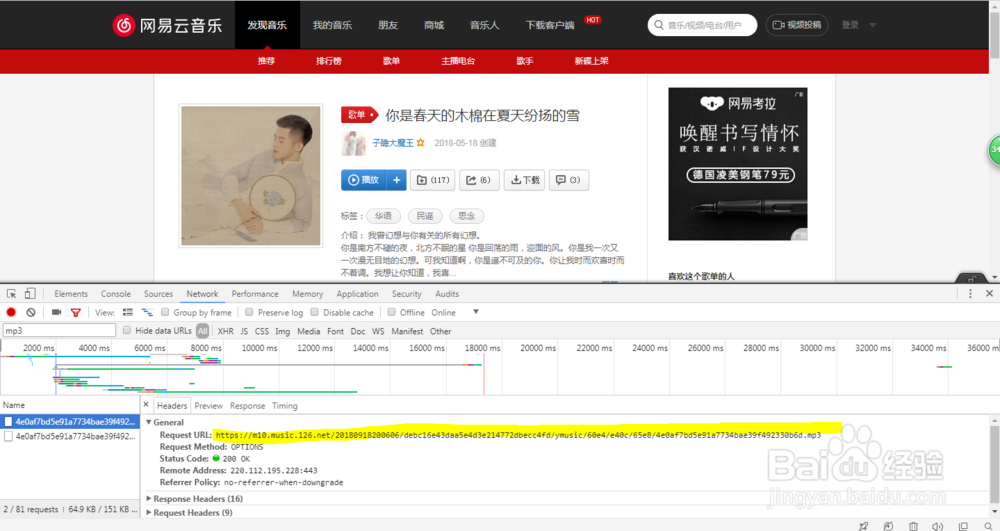This screenshot has width=1000, height=531.
Task: Open DevTools three-dot customize menu
Action: [x=970, y=294]
